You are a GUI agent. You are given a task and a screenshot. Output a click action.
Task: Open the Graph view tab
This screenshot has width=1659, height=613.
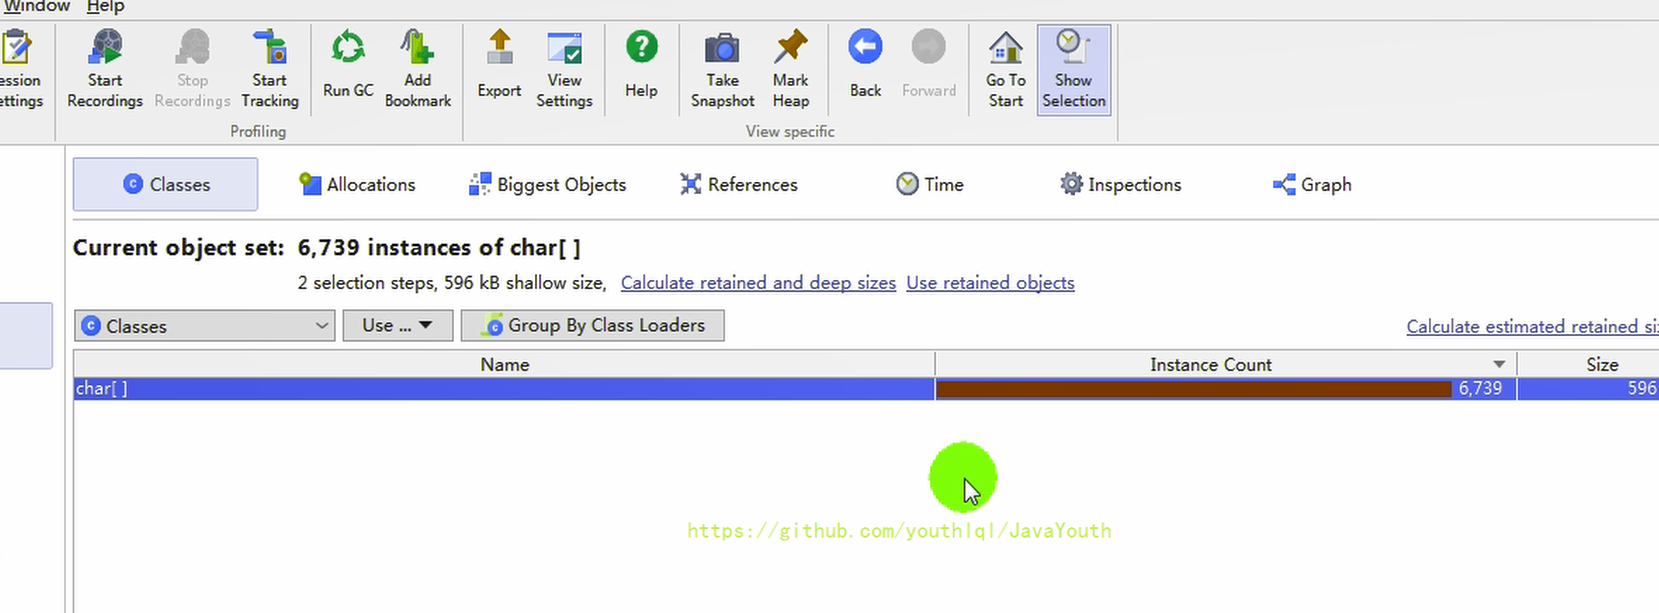pos(1312,184)
